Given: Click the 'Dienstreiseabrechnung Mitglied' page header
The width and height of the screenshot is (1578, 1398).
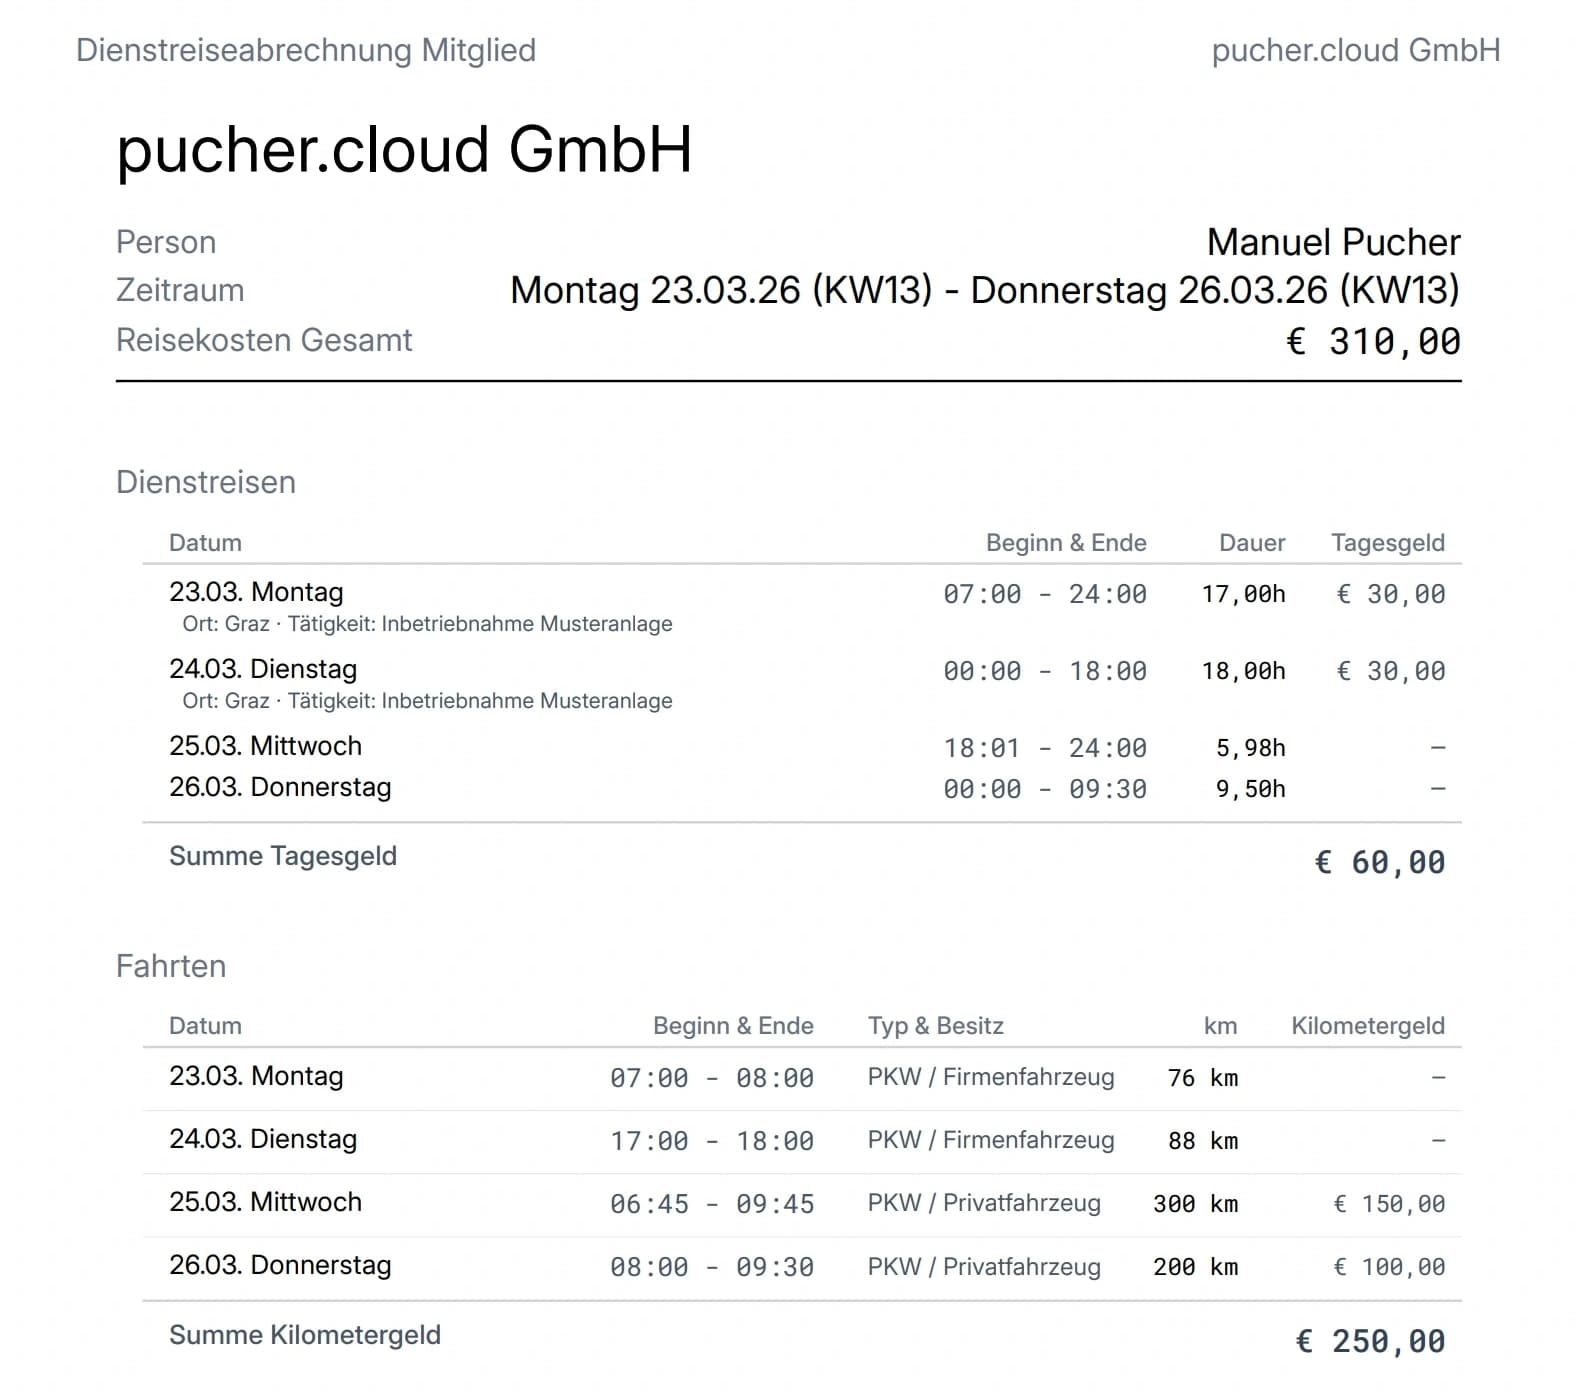Looking at the screenshot, I should [306, 50].
